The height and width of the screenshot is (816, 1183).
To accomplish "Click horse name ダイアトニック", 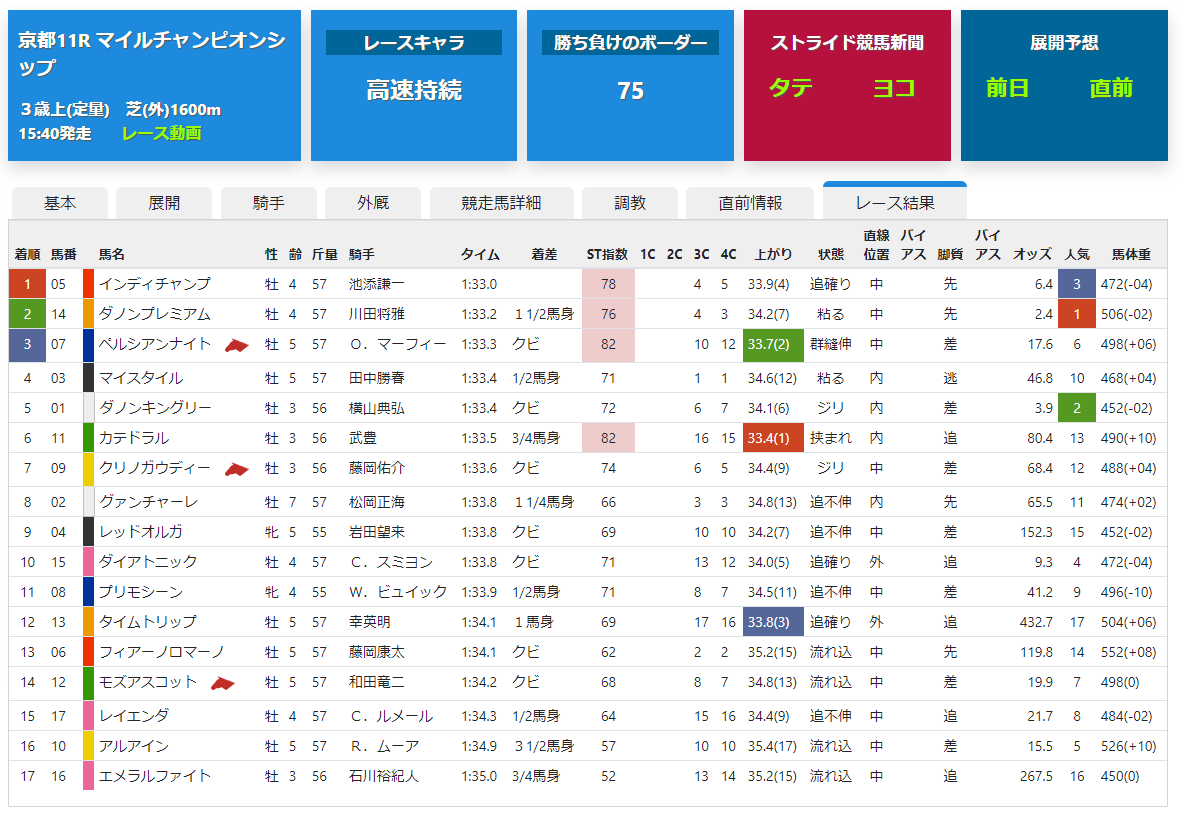I will coord(148,562).
